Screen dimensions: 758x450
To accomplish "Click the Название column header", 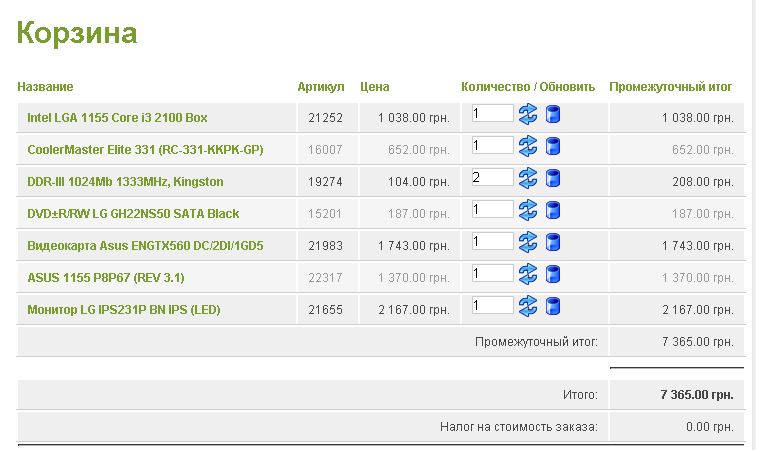I will click(45, 87).
